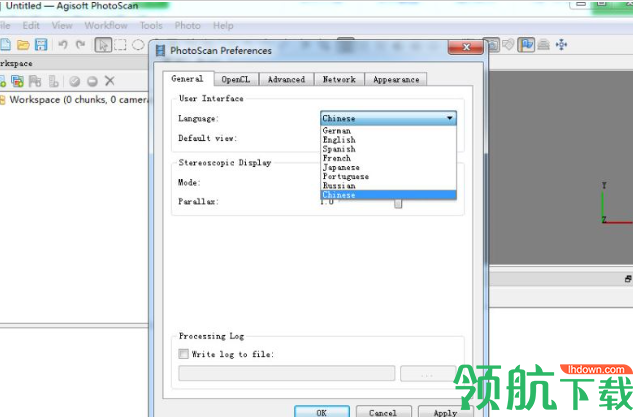This screenshot has height=417, width=633.
Task: Select French in the language list
Action: point(388,158)
